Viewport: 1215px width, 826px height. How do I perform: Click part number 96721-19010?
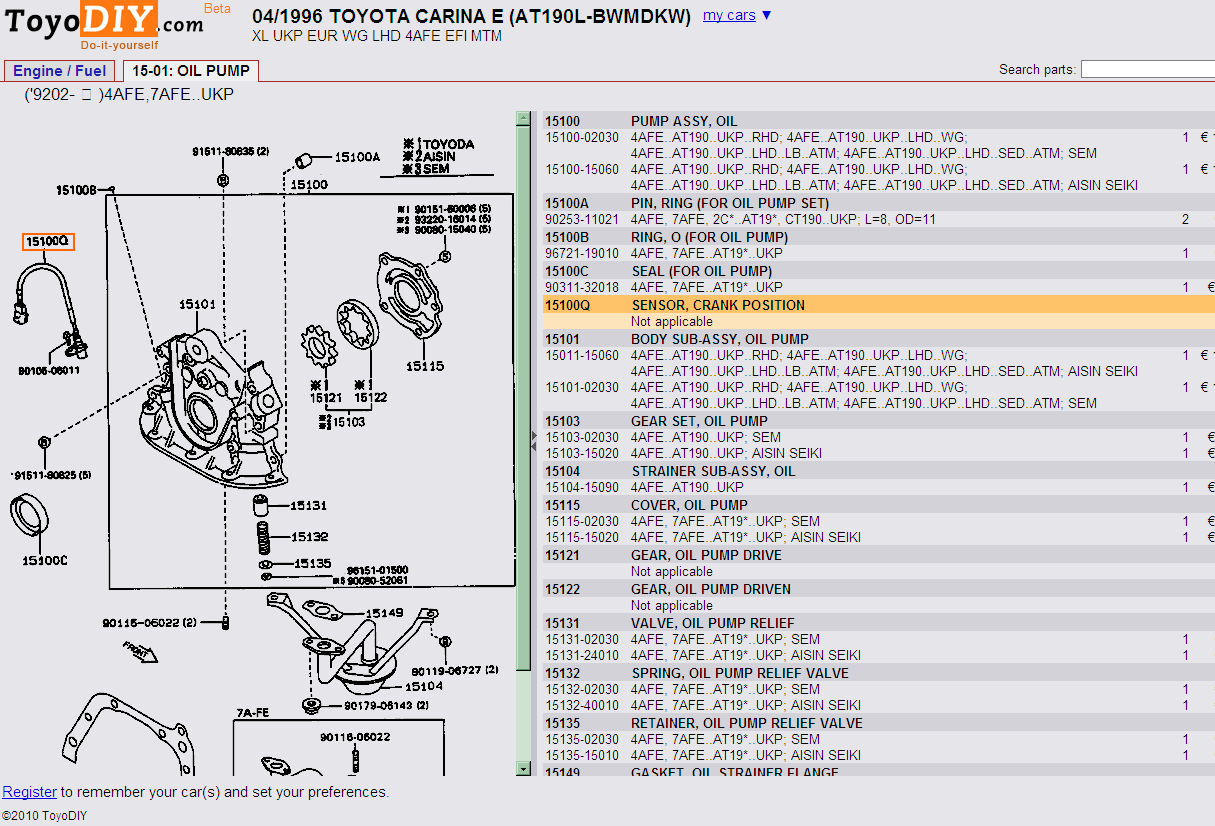(x=581, y=253)
